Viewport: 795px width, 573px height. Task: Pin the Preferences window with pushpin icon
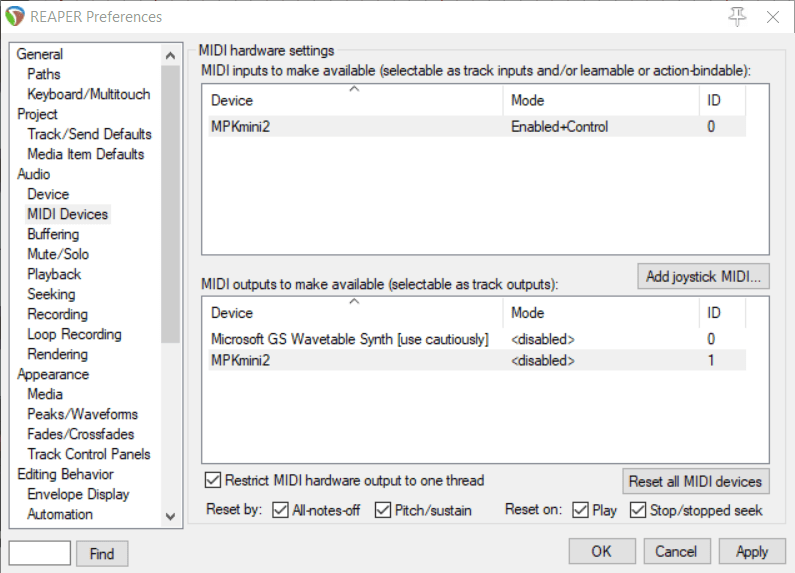tap(737, 17)
